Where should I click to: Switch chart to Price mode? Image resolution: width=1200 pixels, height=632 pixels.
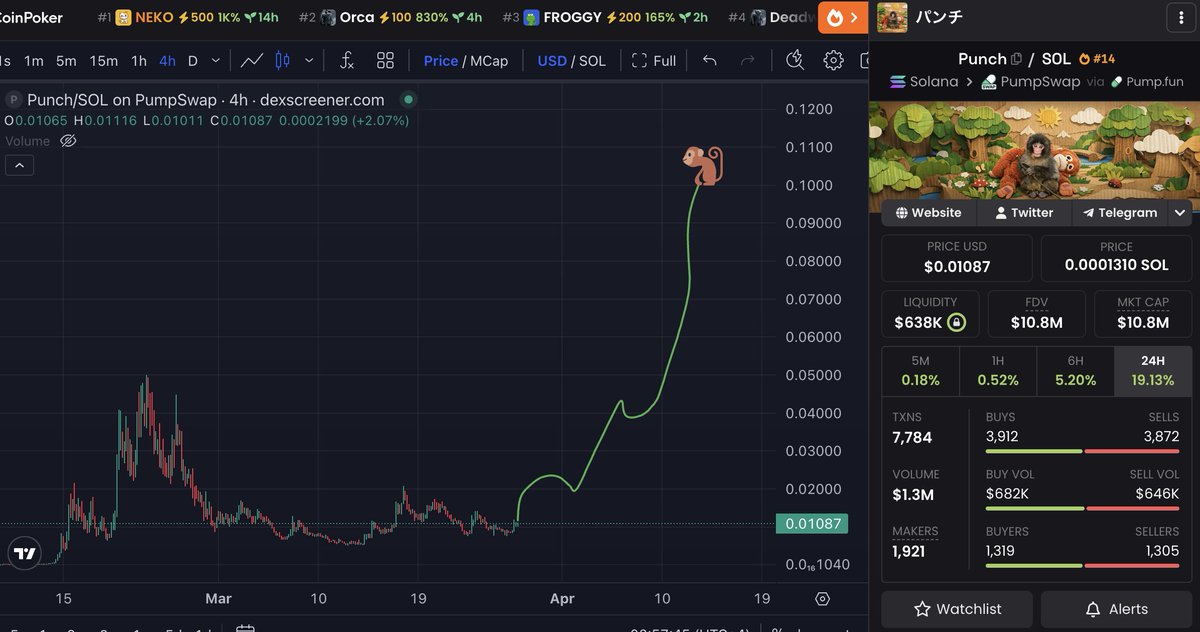tap(441, 61)
